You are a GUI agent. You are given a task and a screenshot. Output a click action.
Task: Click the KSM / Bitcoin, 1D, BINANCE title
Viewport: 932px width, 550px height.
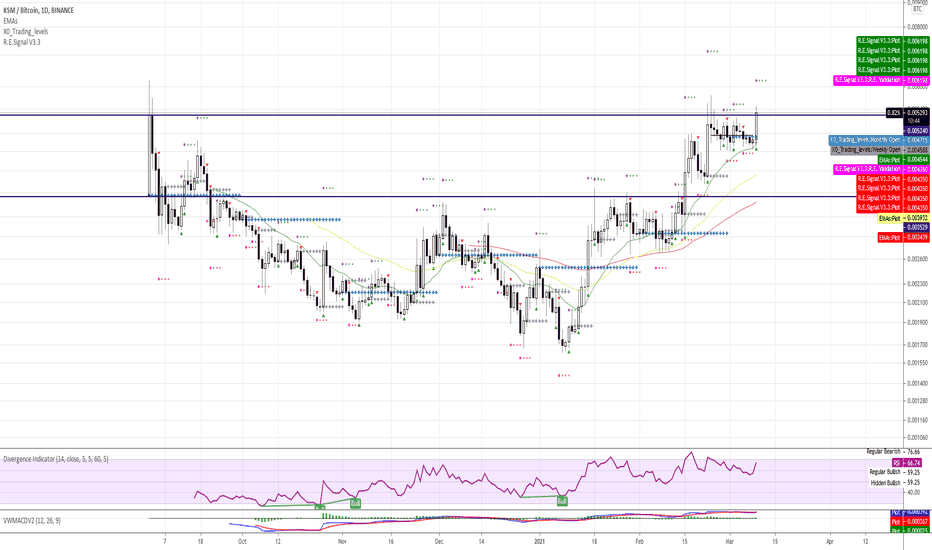tap(39, 10)
